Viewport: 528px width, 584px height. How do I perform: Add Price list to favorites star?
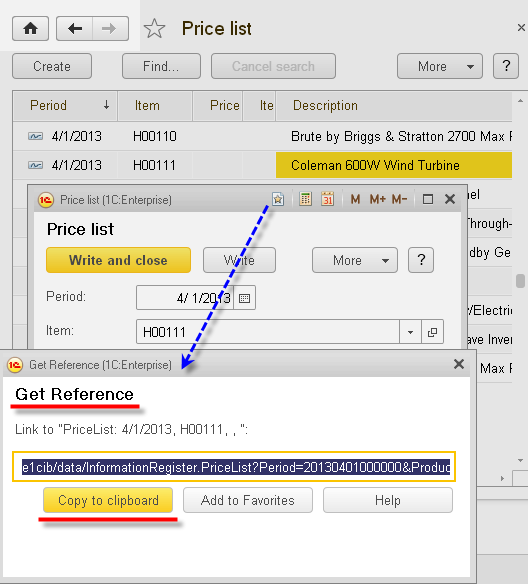coord(154,29)
